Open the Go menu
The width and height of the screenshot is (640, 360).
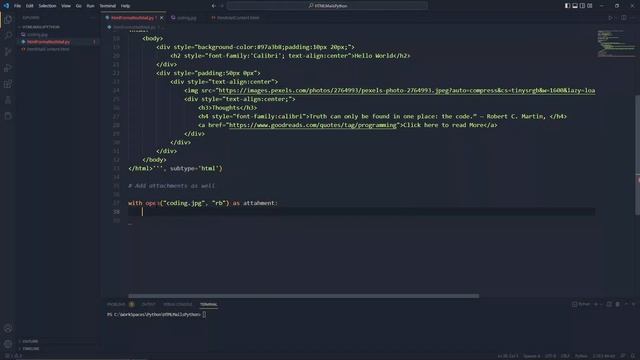coord(78,6)
